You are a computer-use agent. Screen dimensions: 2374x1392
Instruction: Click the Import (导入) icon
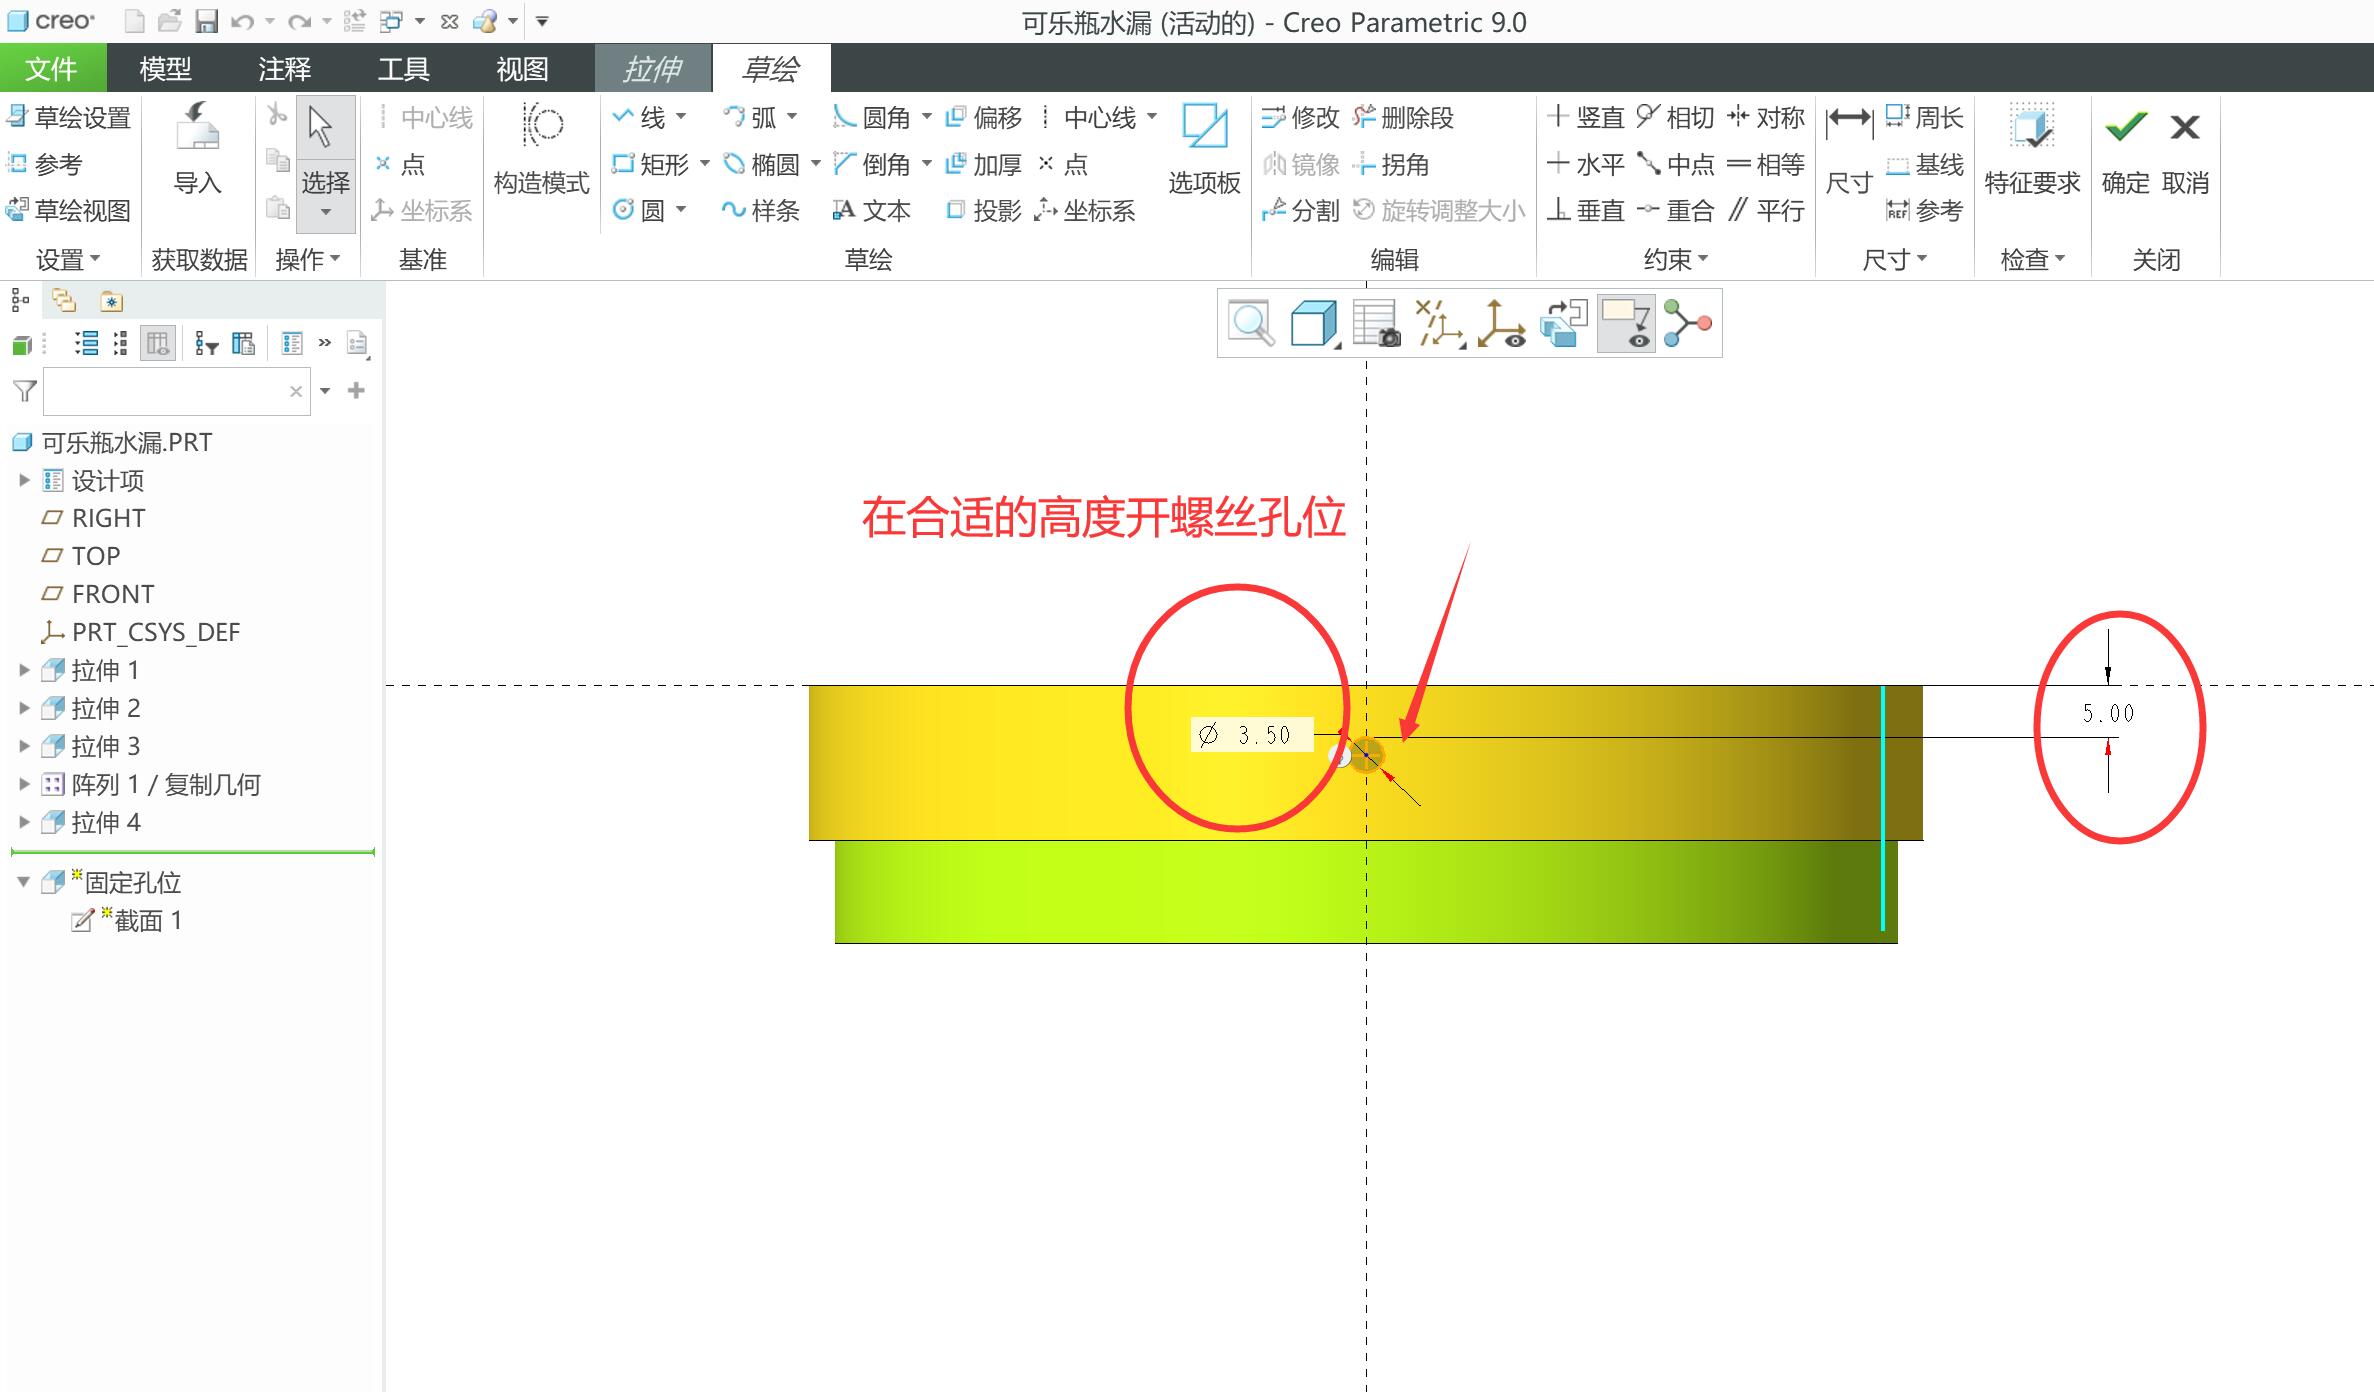click(x=198, y=148)
